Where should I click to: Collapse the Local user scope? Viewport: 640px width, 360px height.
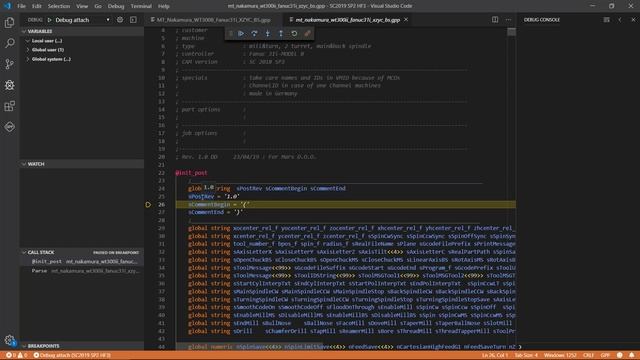[x=82, y=40]
